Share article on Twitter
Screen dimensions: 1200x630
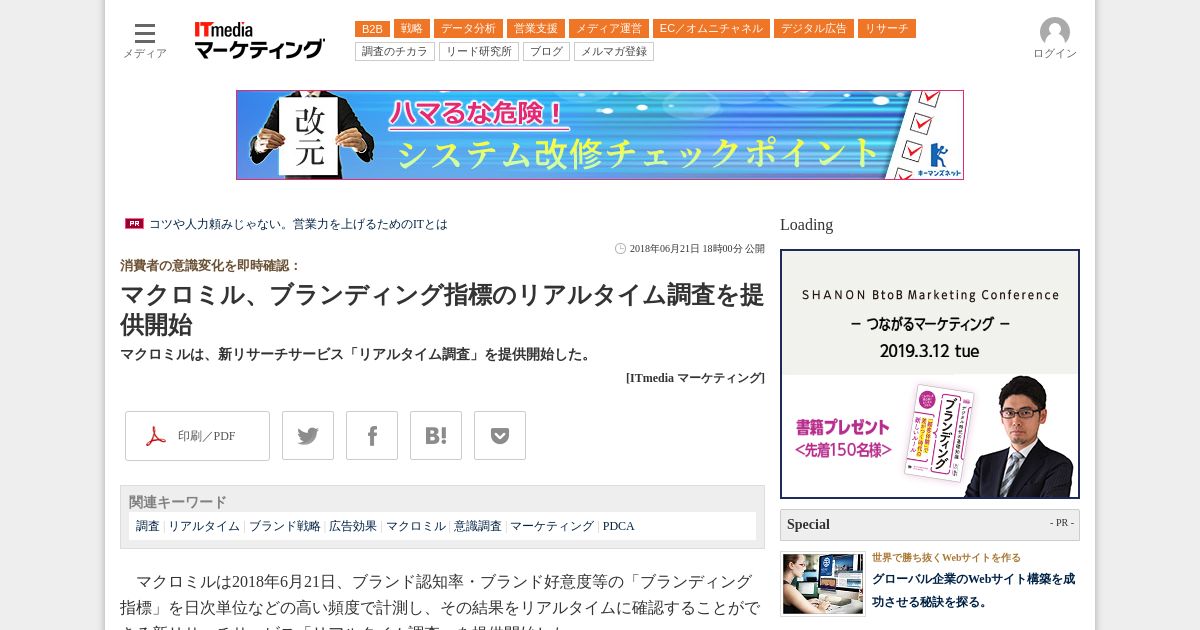[x=308, y=436]
